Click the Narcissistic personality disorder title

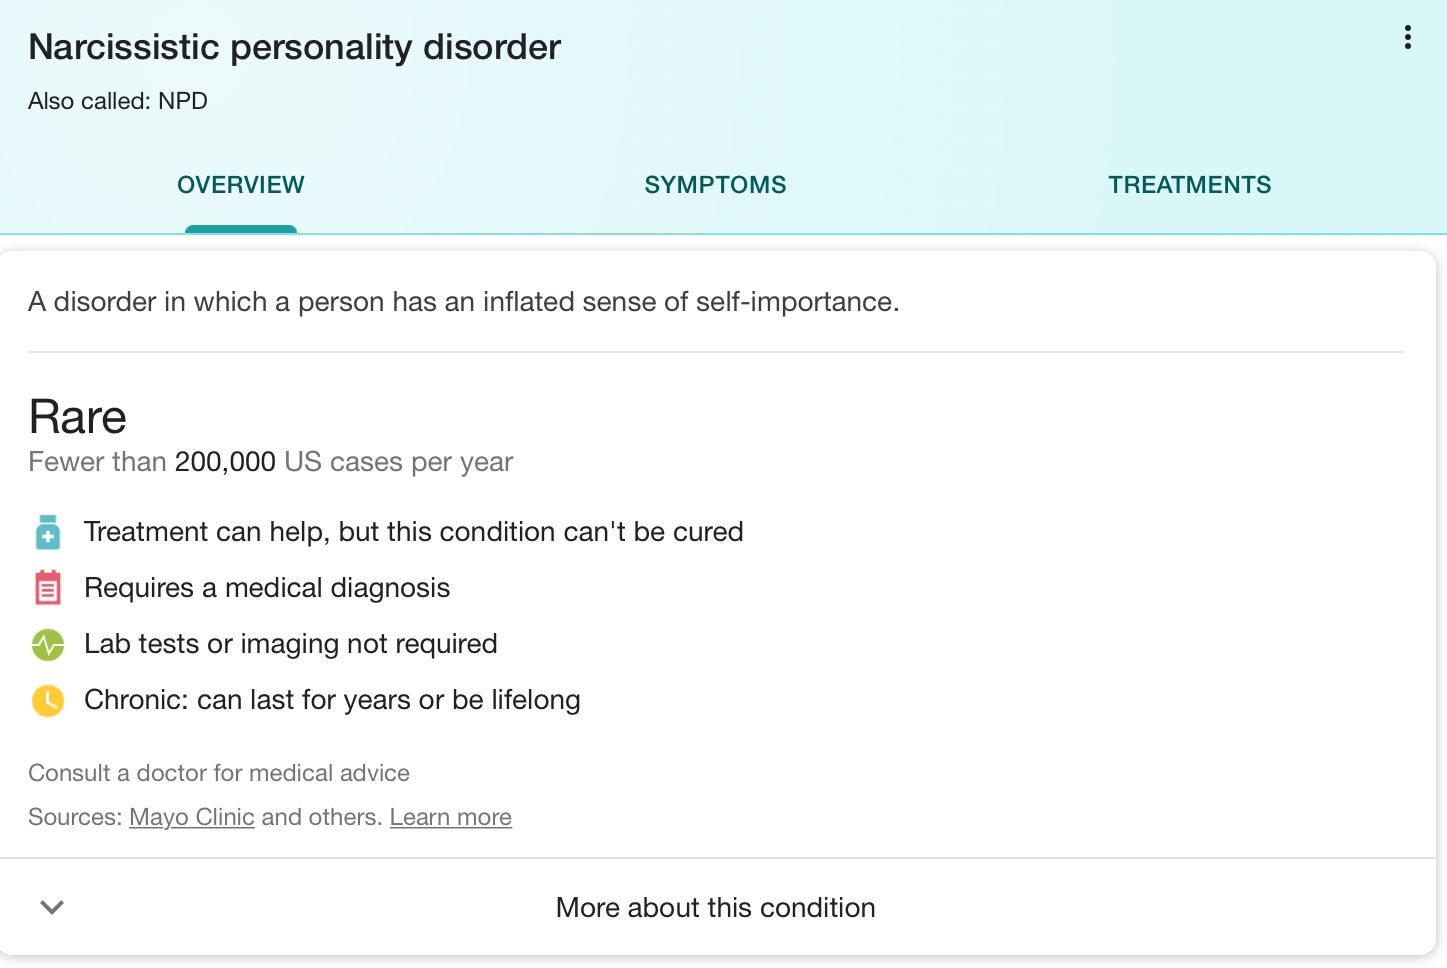pyautogui.click(x=295, y=47)
